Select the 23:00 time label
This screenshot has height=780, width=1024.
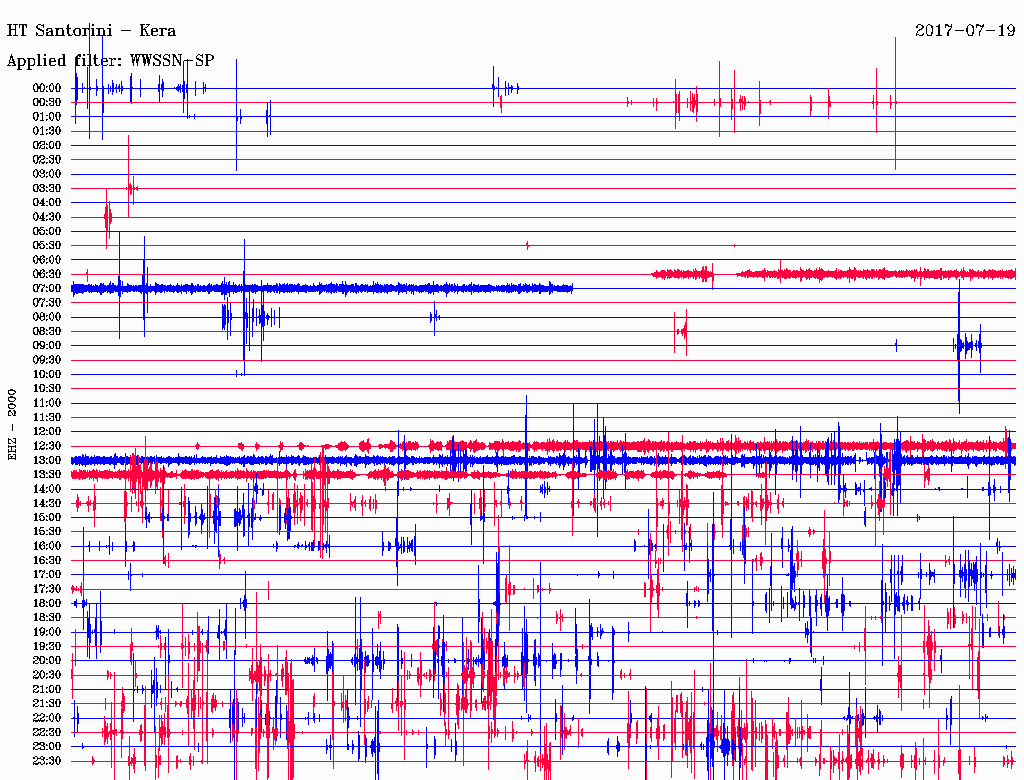click(47, 746)
